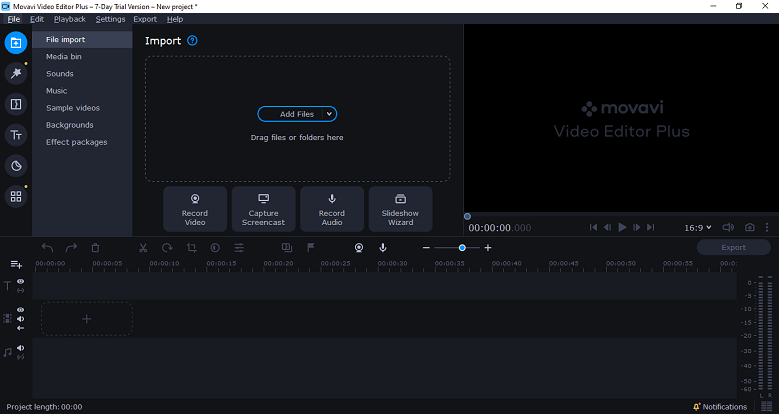Toggle the timeline view icon in status bar
The image size is (779, 414).
[767, 407]
